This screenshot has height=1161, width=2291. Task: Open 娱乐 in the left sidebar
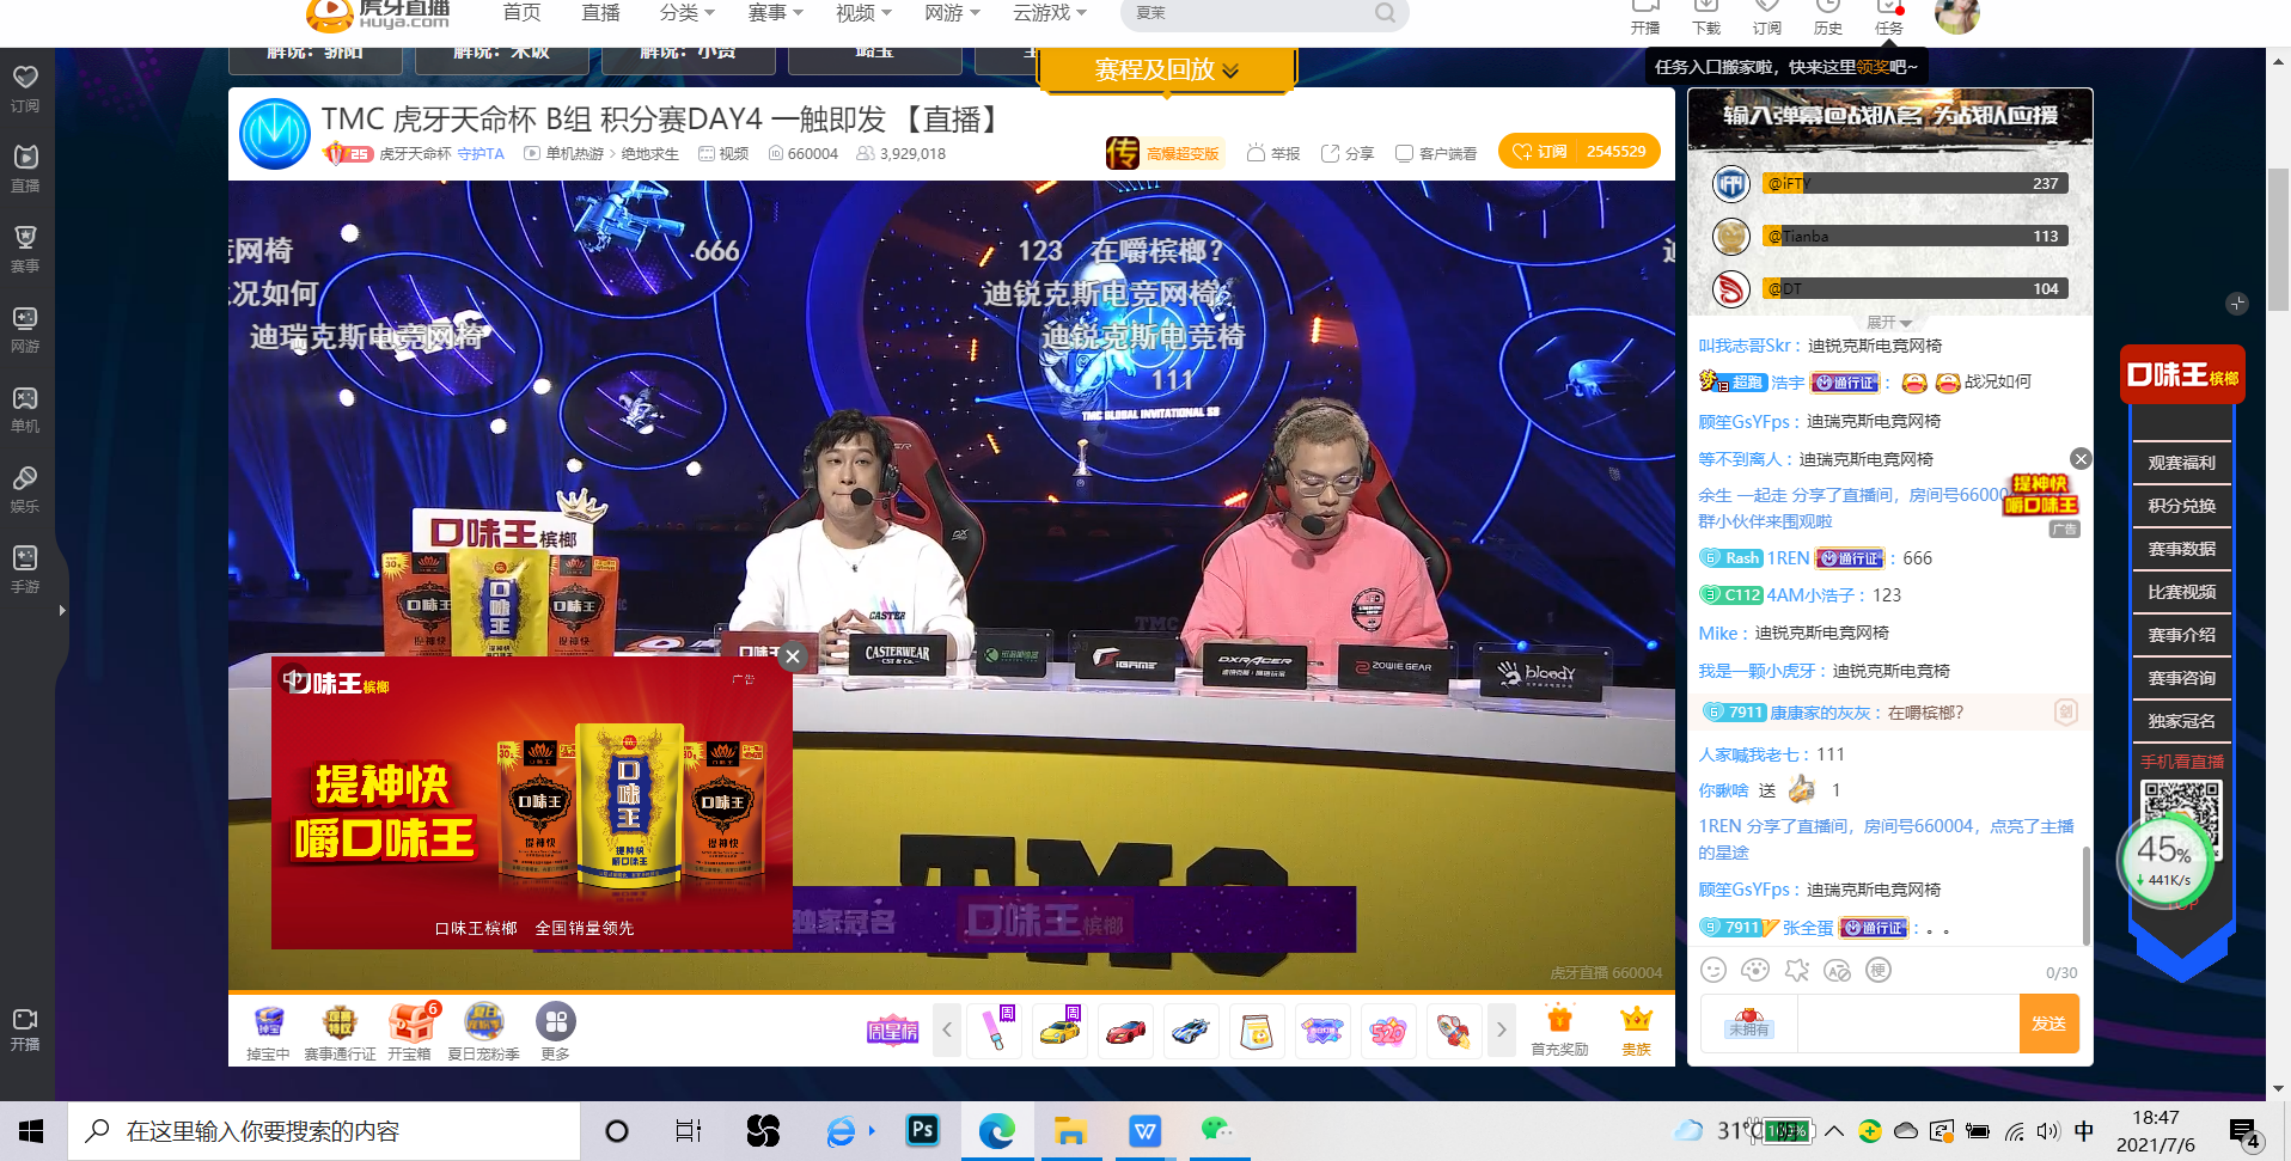point(25,489)
